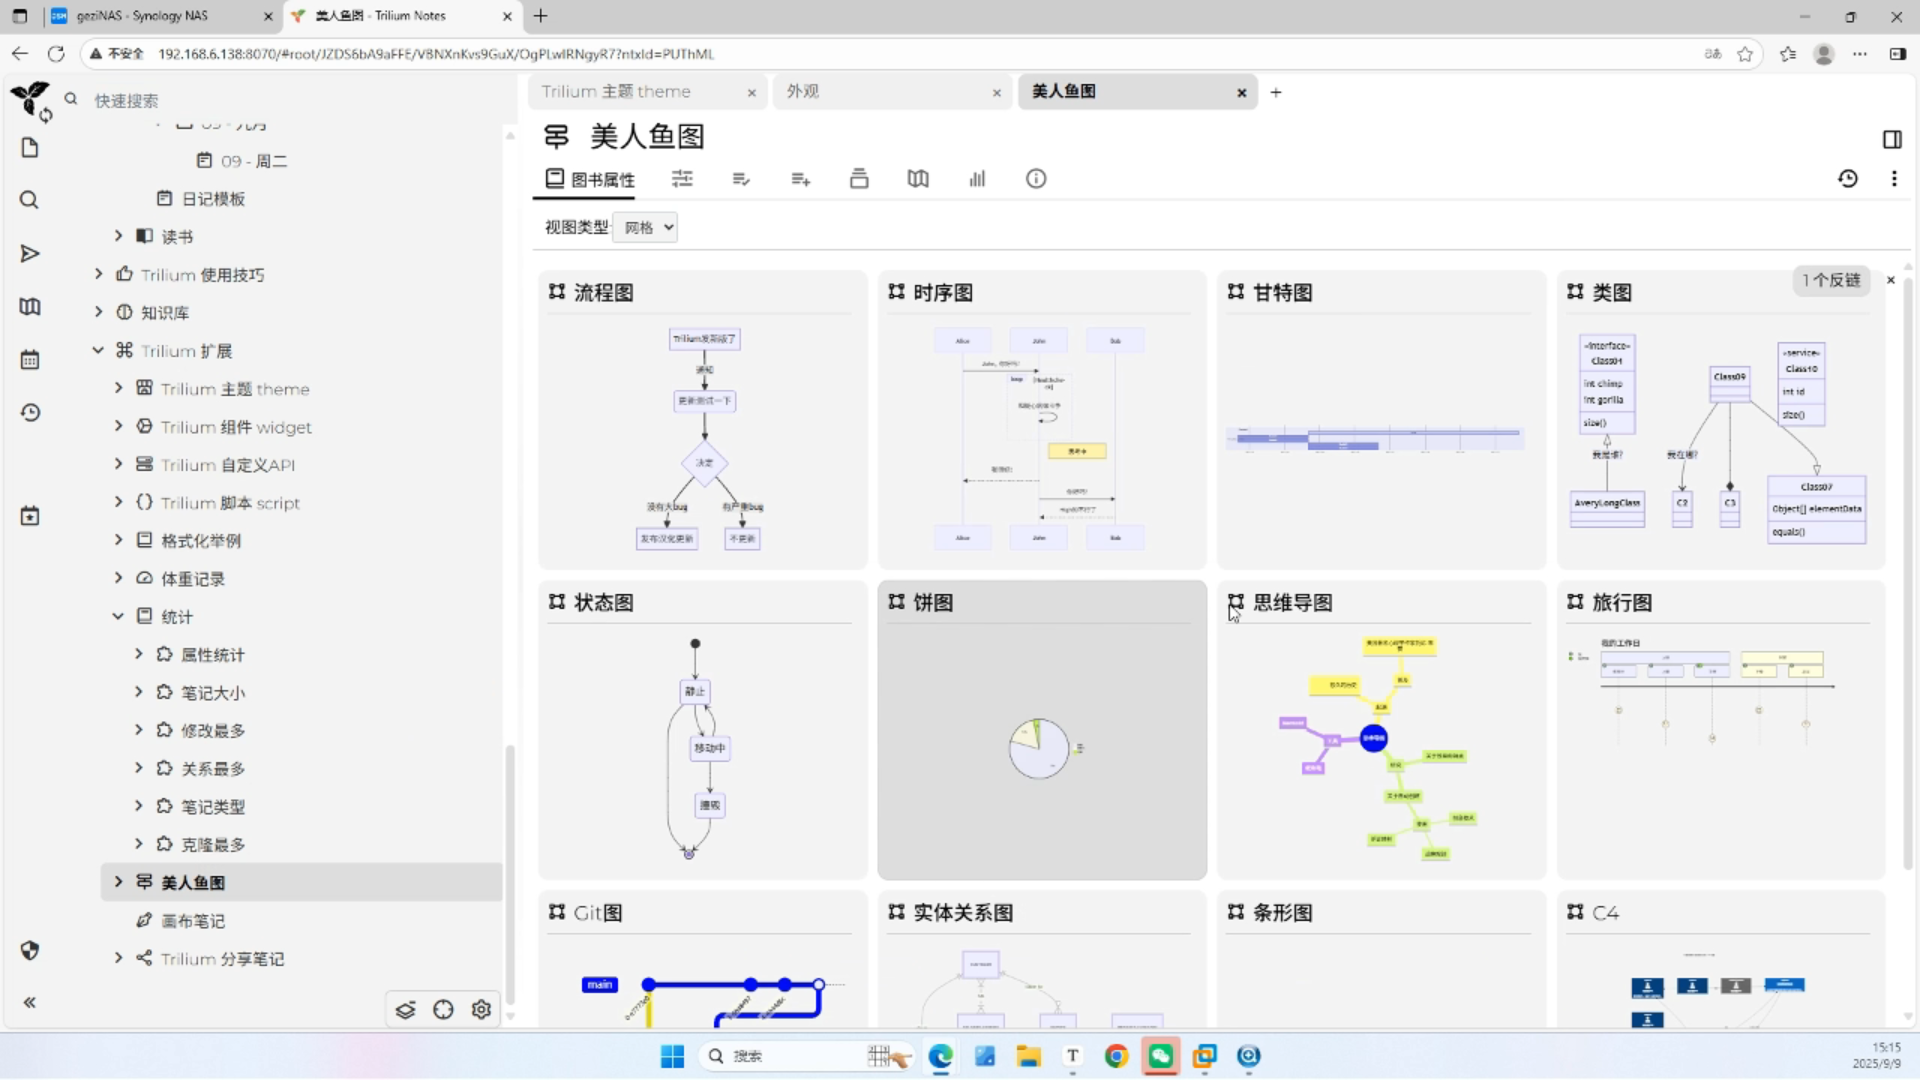Collapse the left sidebar with double-arrow
The height and width of the screenshot is (1080, 1920).
tap(29, 1002)
